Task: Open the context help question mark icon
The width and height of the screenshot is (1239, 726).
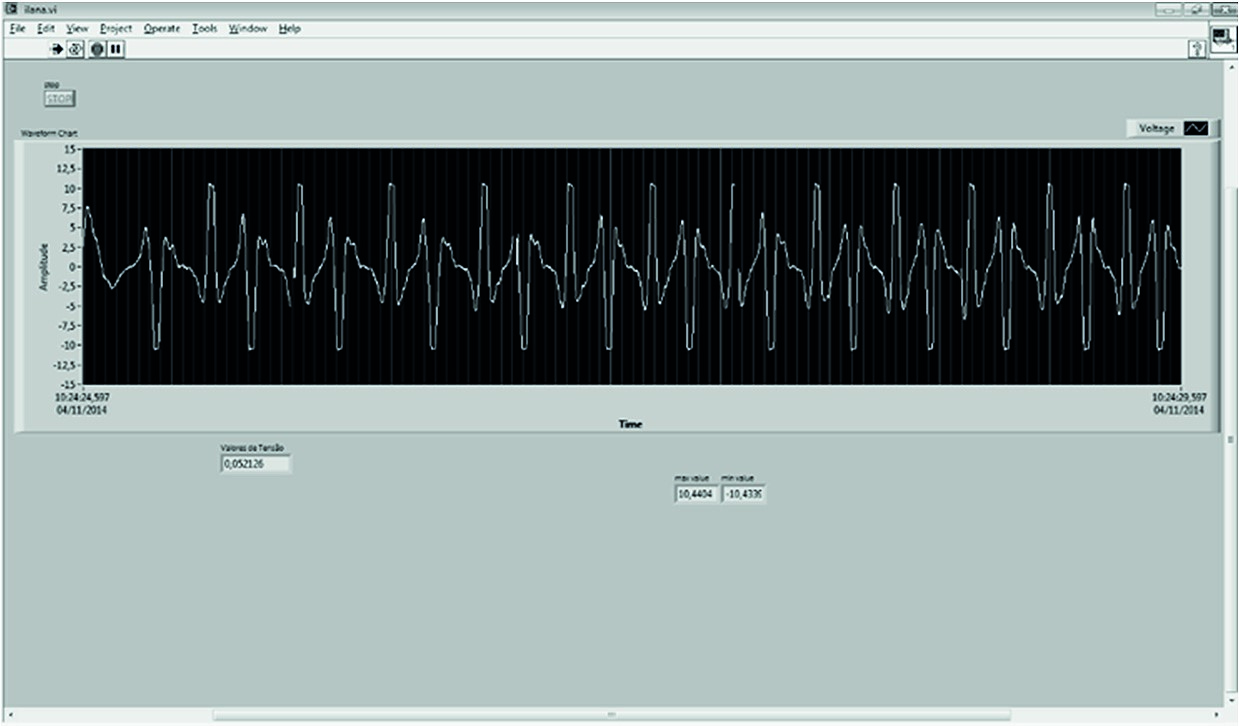Action: pos(1195,49)
